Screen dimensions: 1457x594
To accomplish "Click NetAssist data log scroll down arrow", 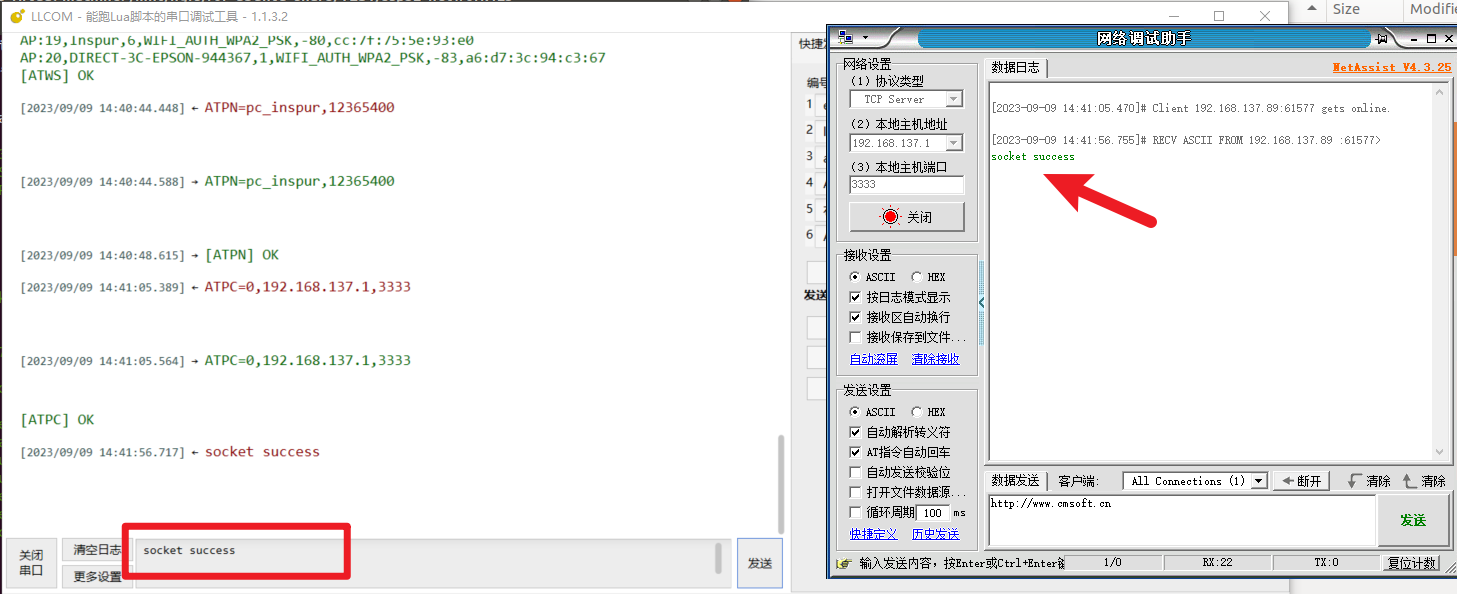I will pyautogui.click(x=1441, y=452).
